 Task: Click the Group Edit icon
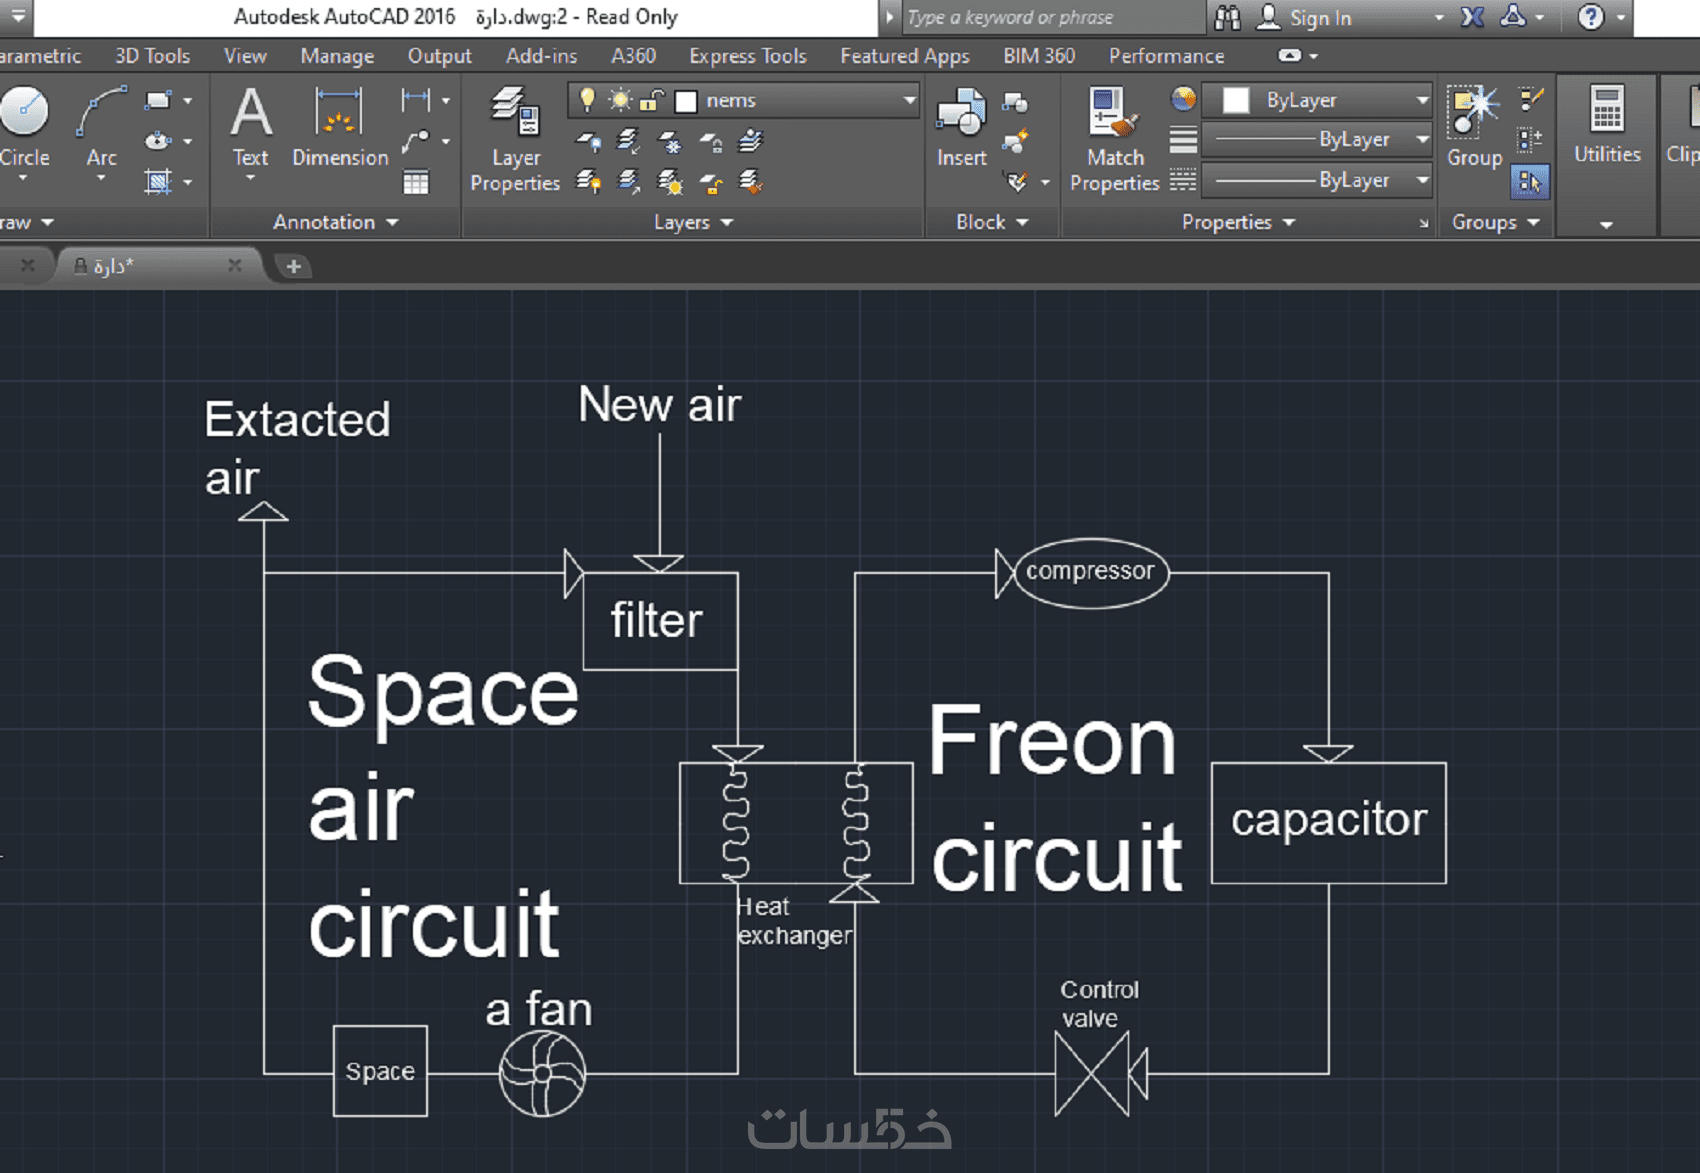coord(1530,140)
